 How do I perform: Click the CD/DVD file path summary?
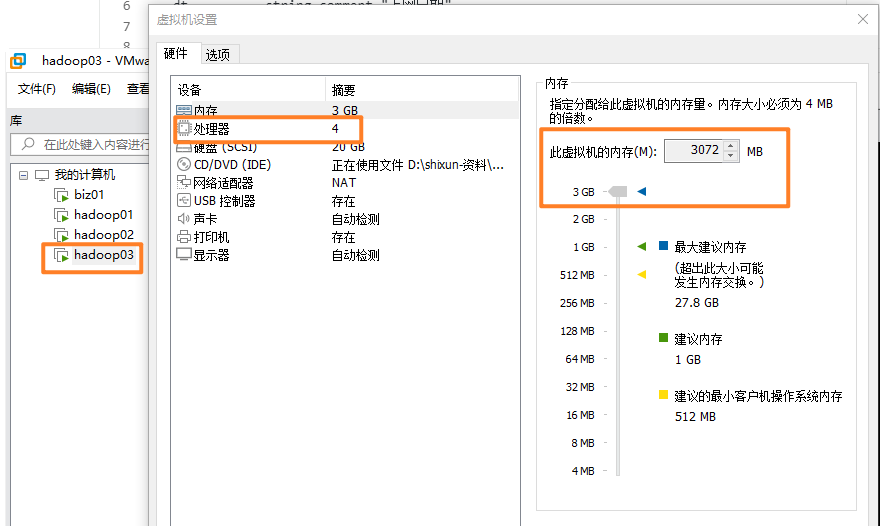418,165
